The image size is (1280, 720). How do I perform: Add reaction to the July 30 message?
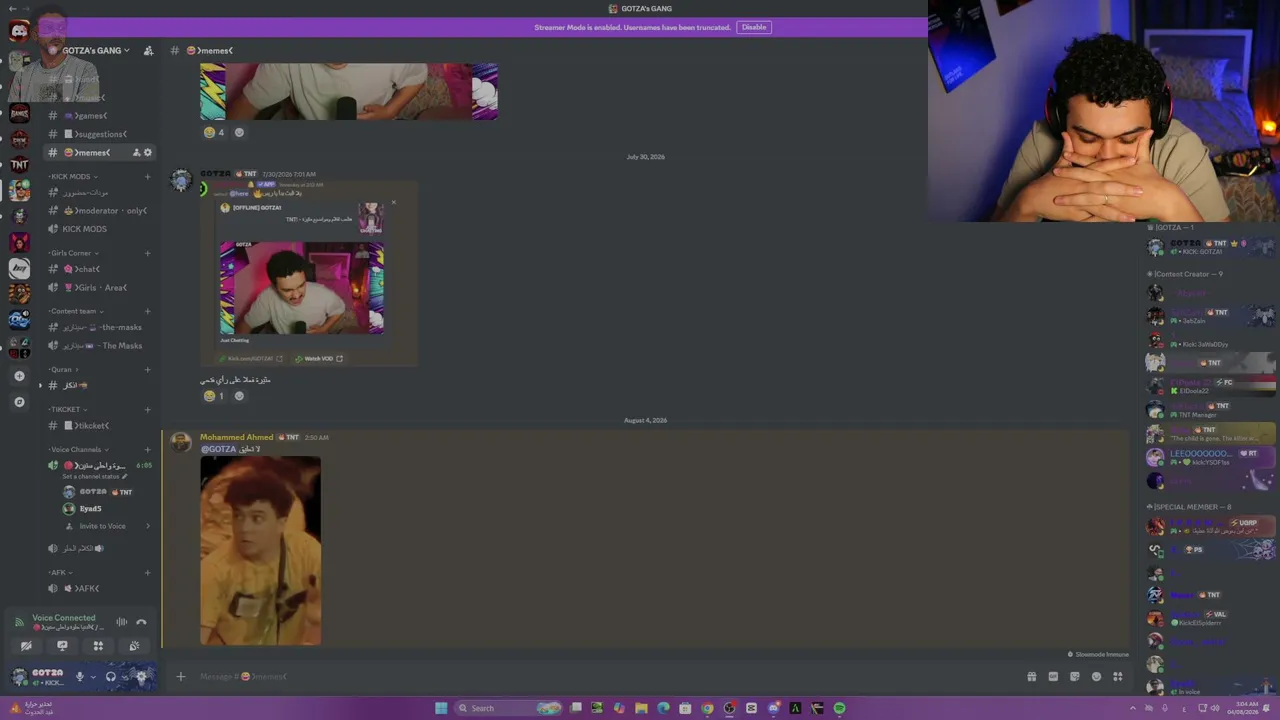239,396
